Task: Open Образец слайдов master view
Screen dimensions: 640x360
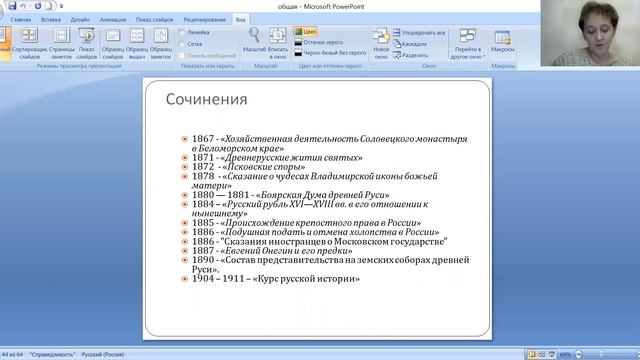Action: pyautogui.click(x=113, y=44)
